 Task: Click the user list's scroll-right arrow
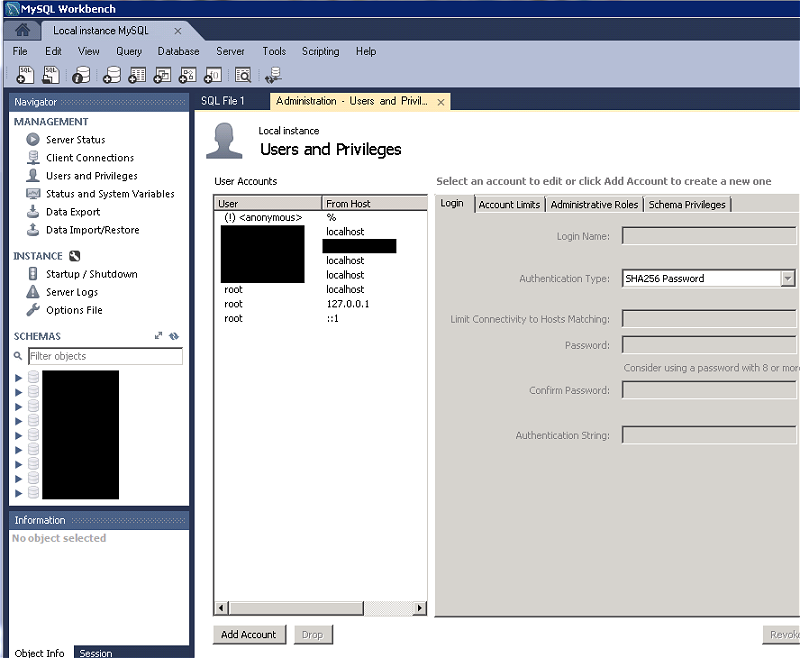pos(420,608)
